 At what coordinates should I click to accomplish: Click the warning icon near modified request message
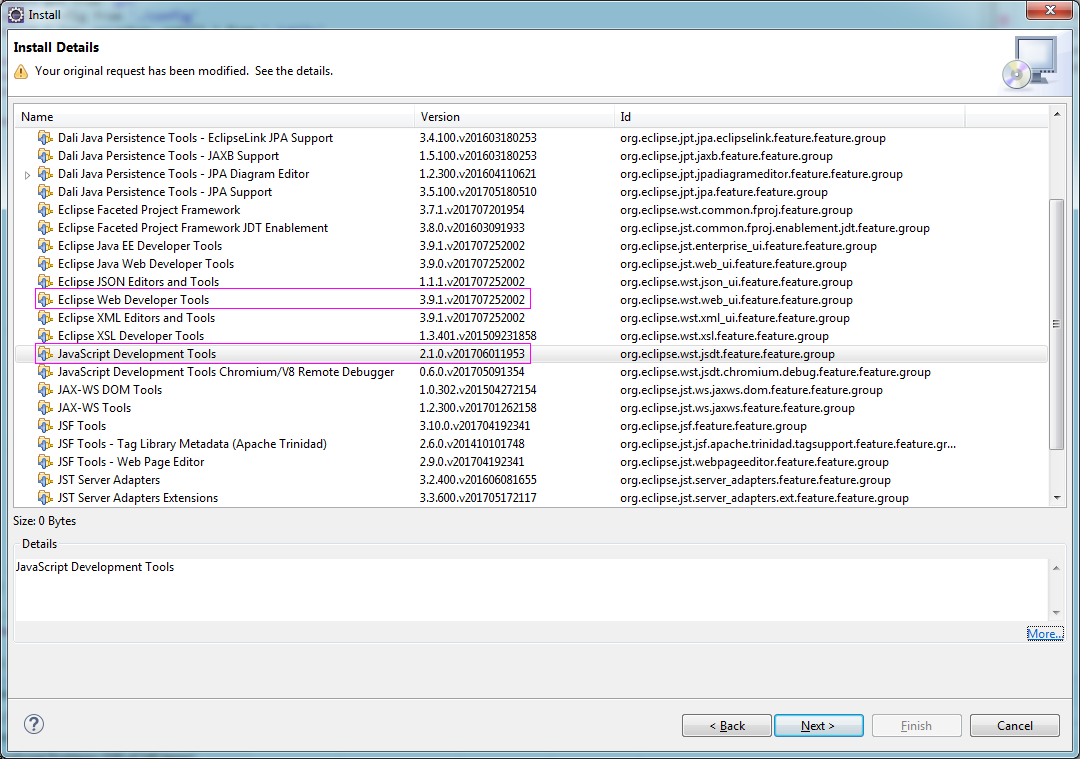[21, 72]
